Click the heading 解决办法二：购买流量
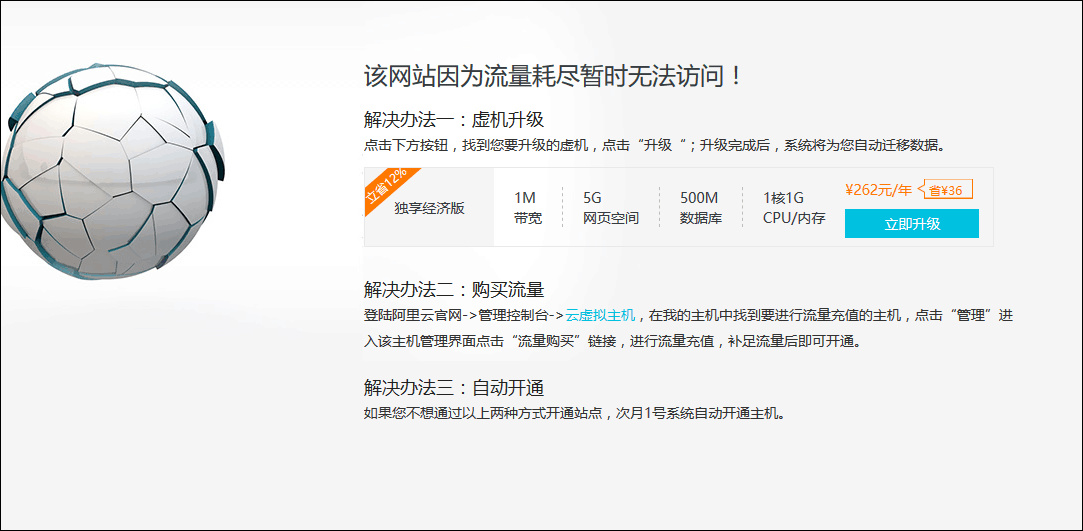The image size is (1083, 531). (x=454, y=289)
